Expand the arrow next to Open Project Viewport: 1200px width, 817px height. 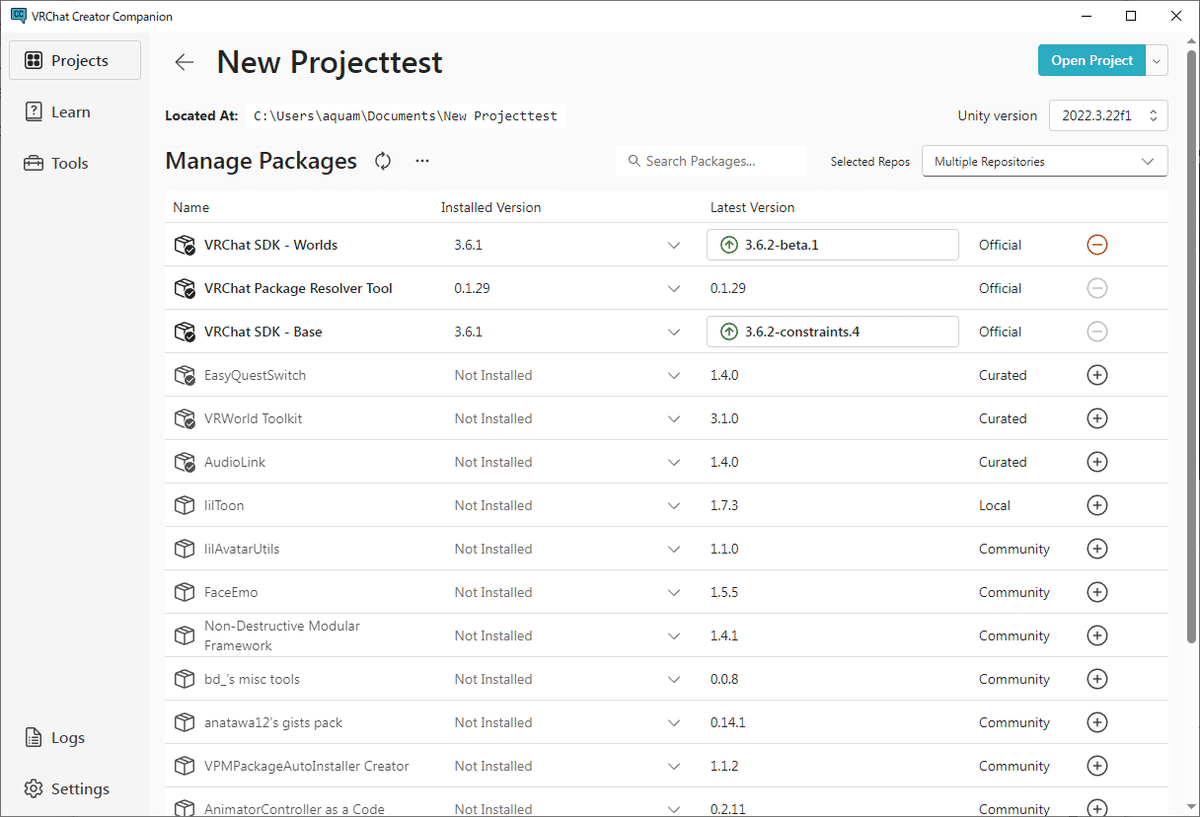(1157, 61)
